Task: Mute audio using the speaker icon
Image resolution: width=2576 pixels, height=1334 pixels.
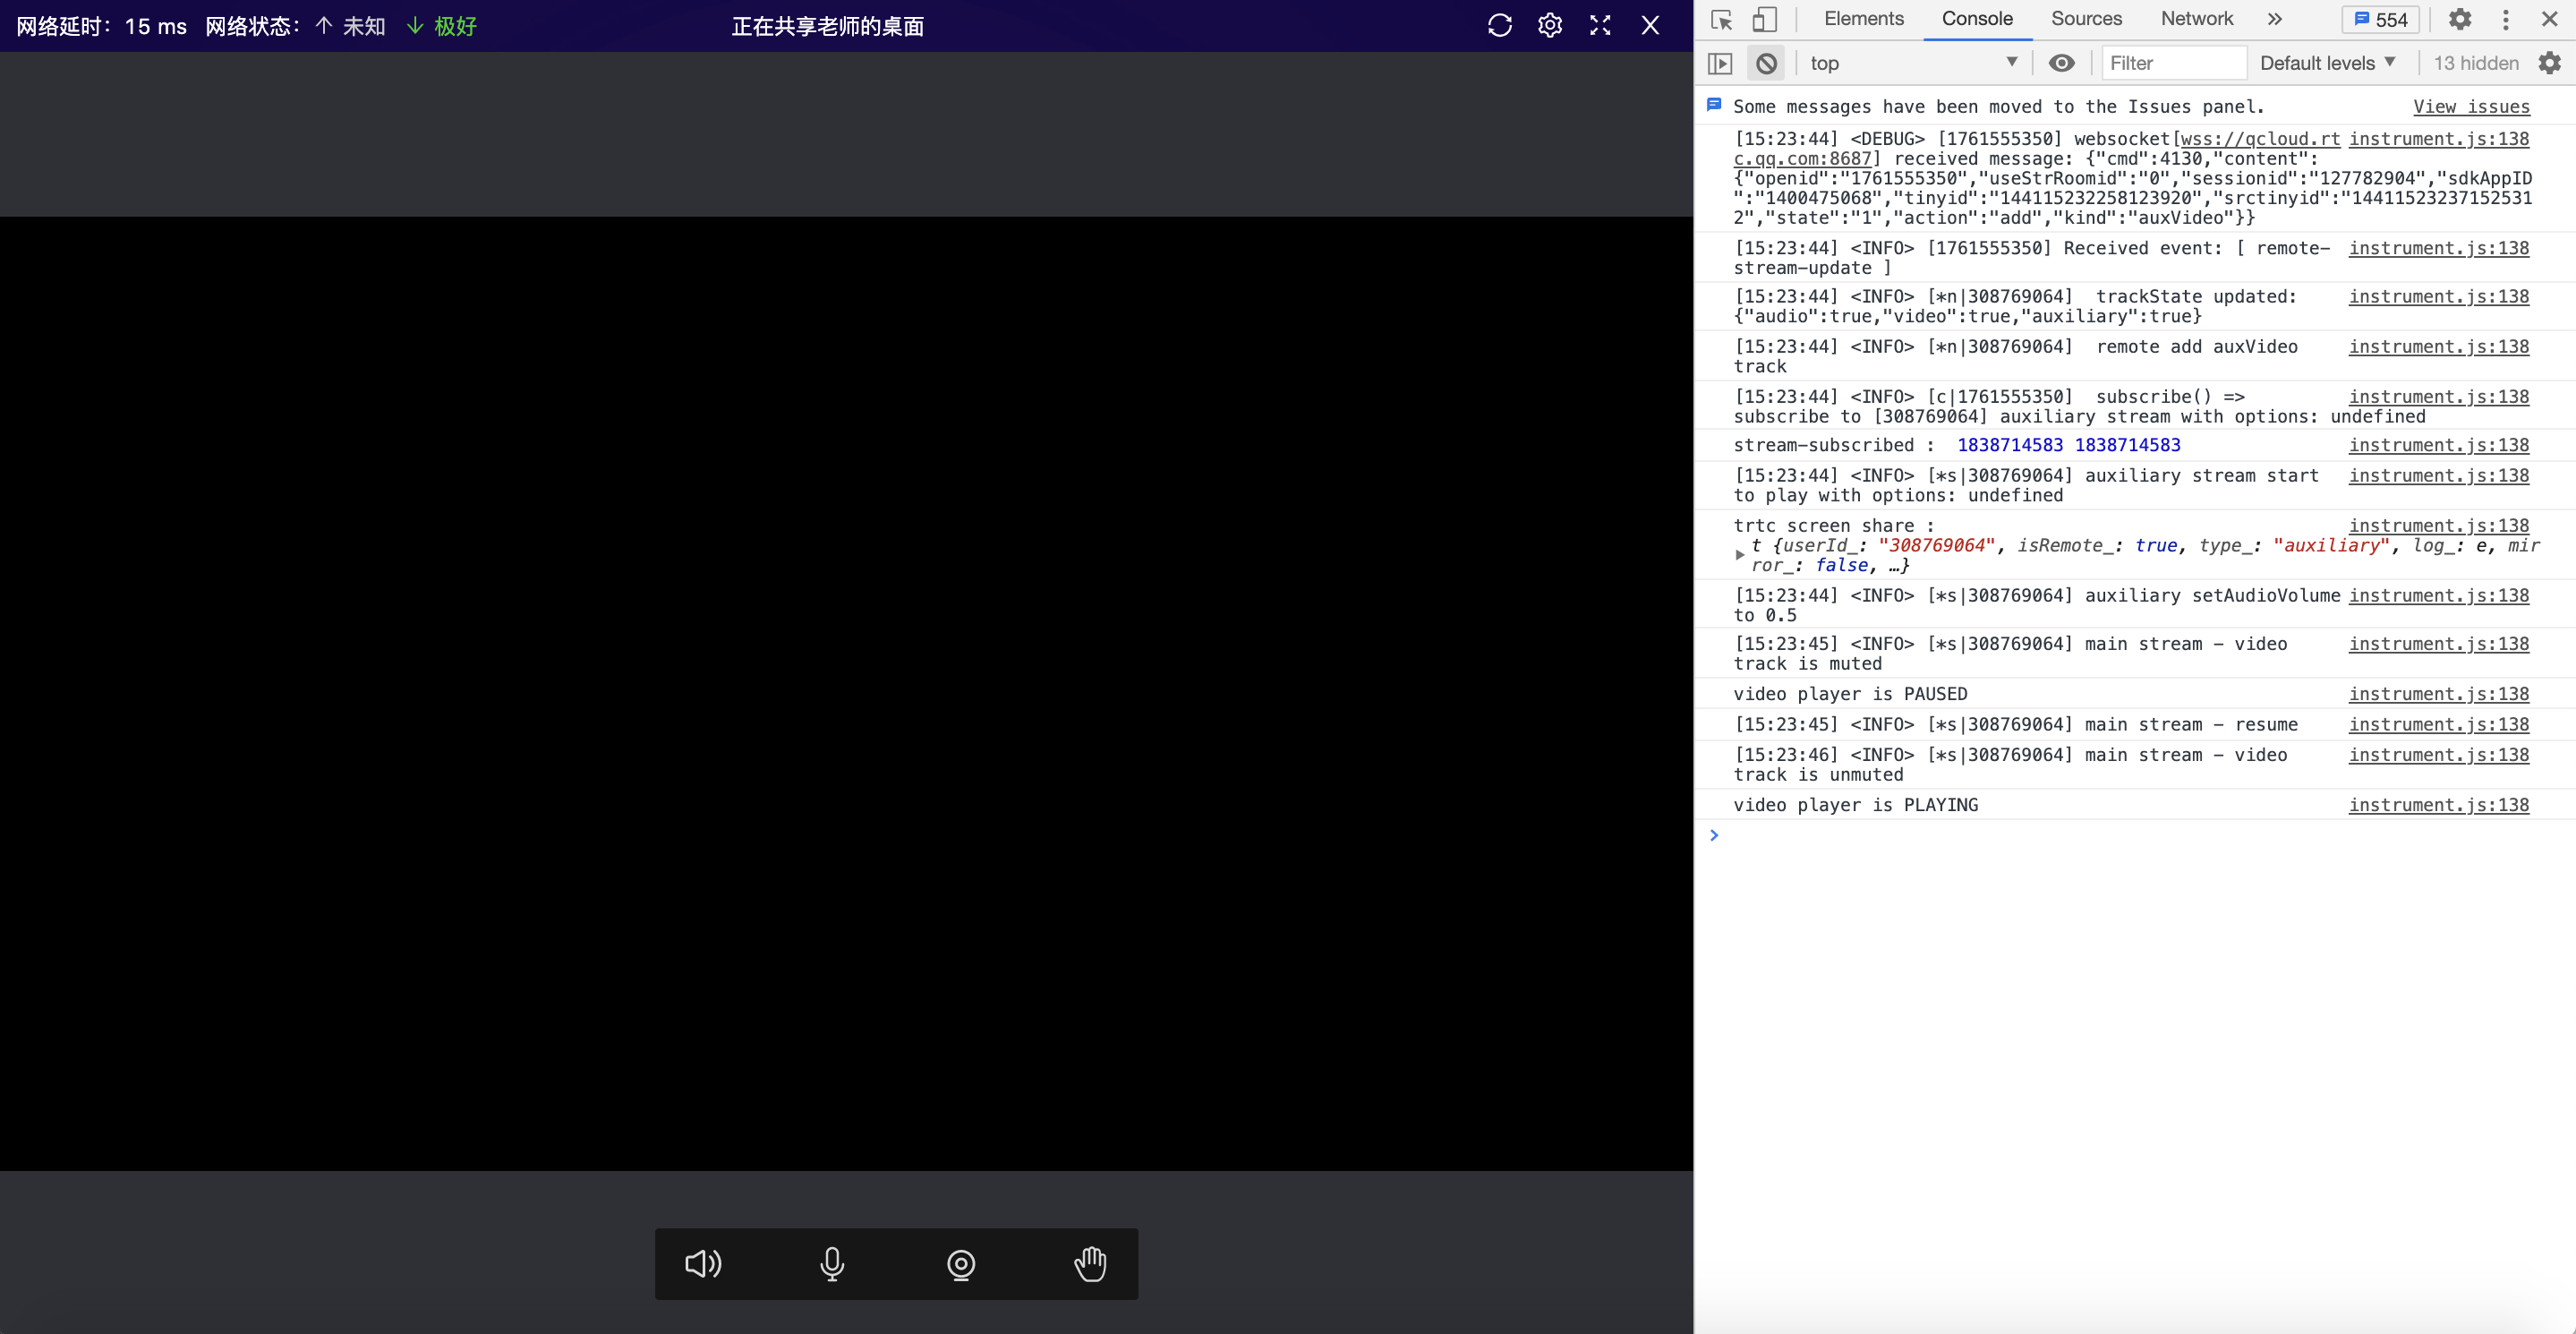Action: point(703,1263)
